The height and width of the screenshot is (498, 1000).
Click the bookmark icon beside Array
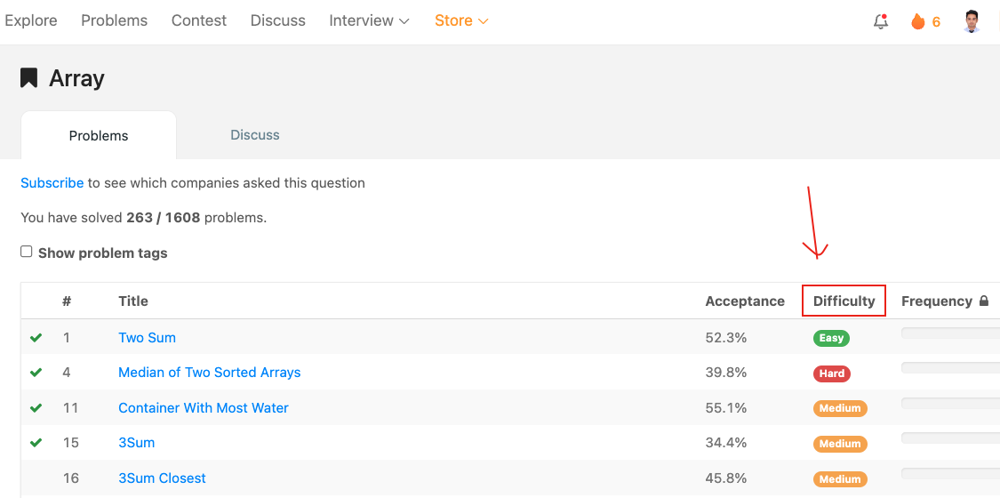coord(29,78)
